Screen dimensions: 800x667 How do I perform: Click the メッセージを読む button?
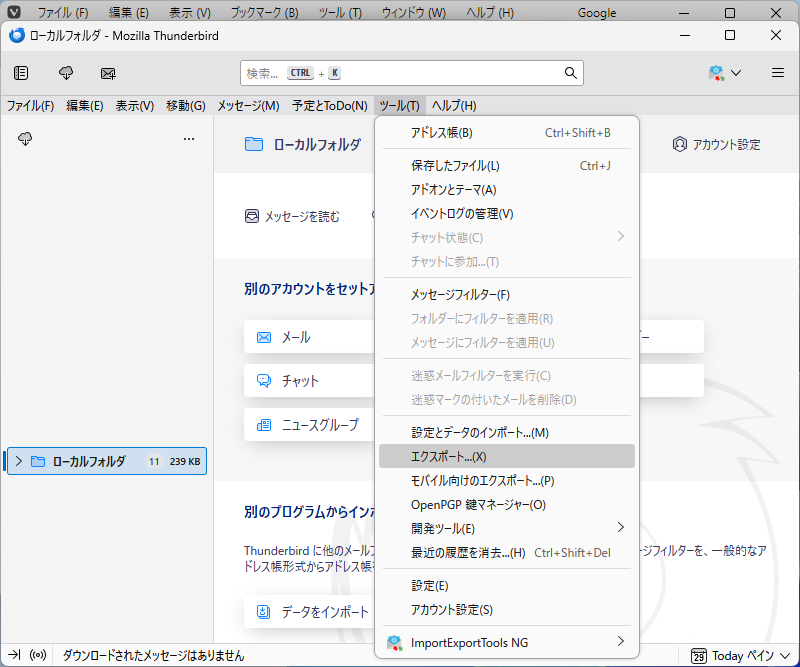pos(292,216)
